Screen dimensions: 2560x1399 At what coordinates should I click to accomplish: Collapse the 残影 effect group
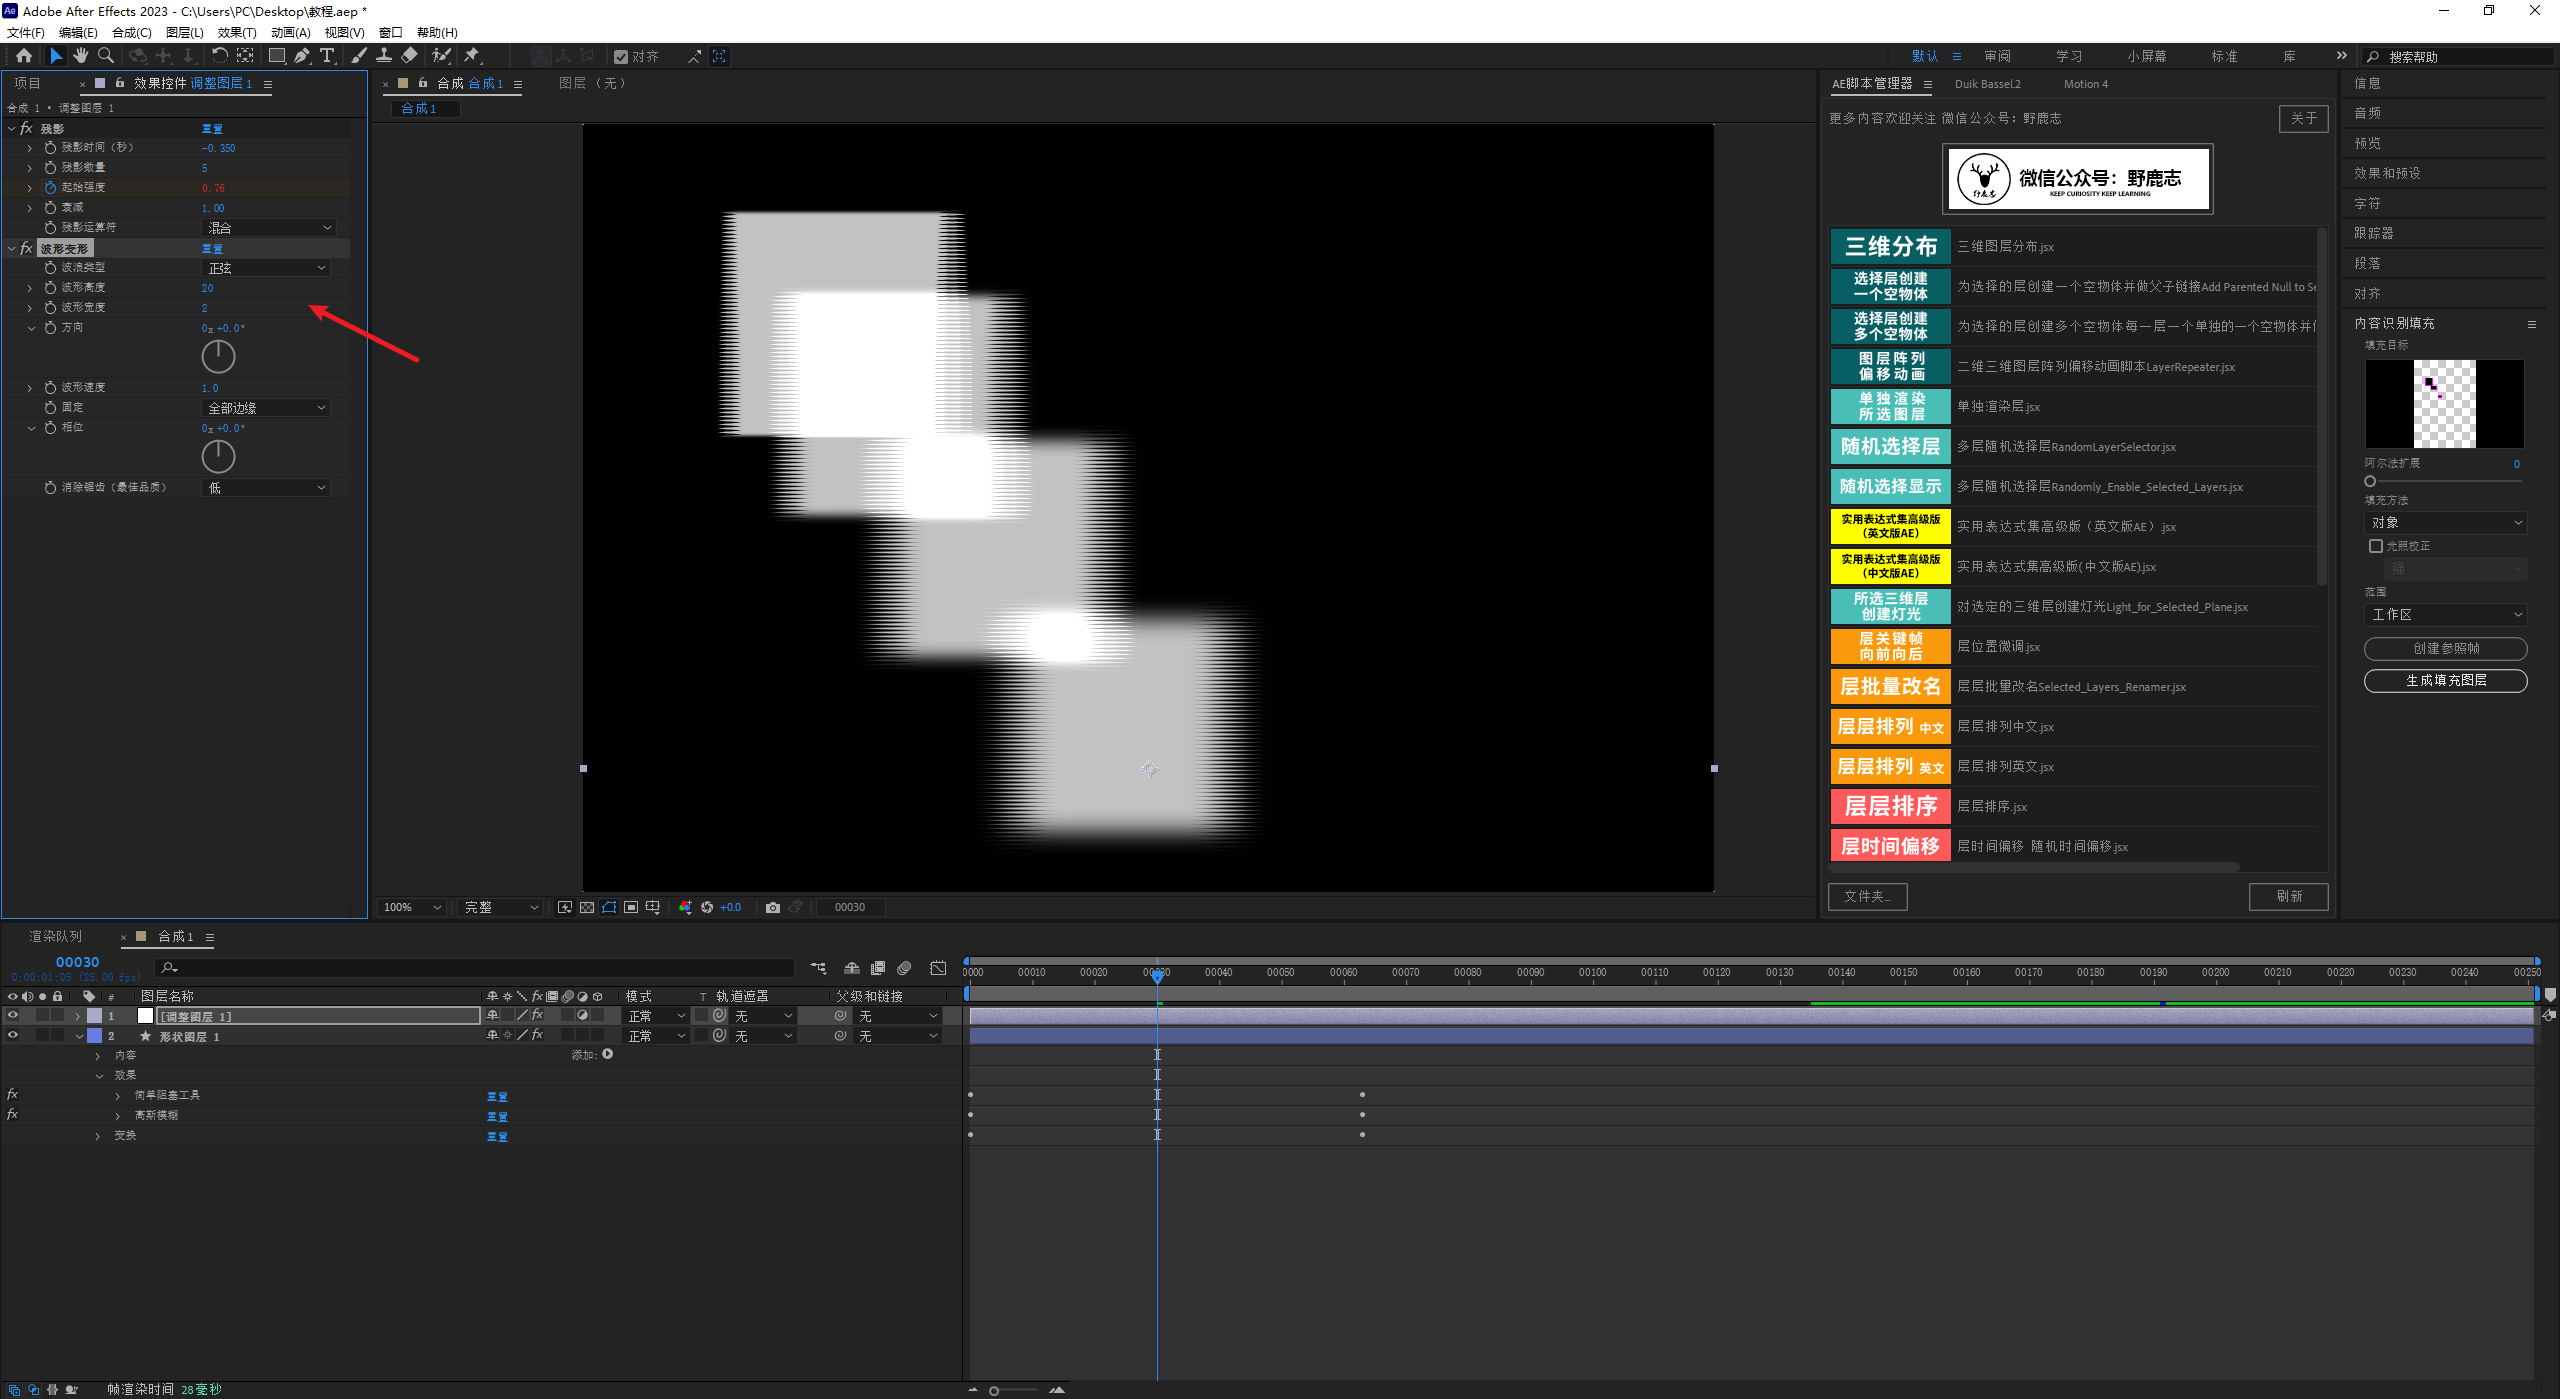tap(12, 128)
